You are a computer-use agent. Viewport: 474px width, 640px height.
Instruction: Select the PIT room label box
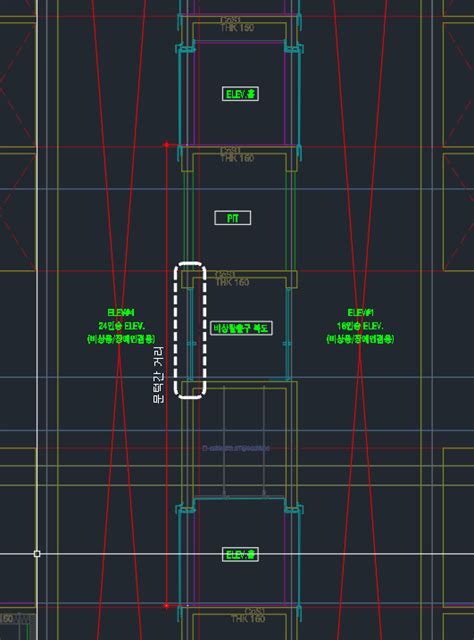(233, 218)
